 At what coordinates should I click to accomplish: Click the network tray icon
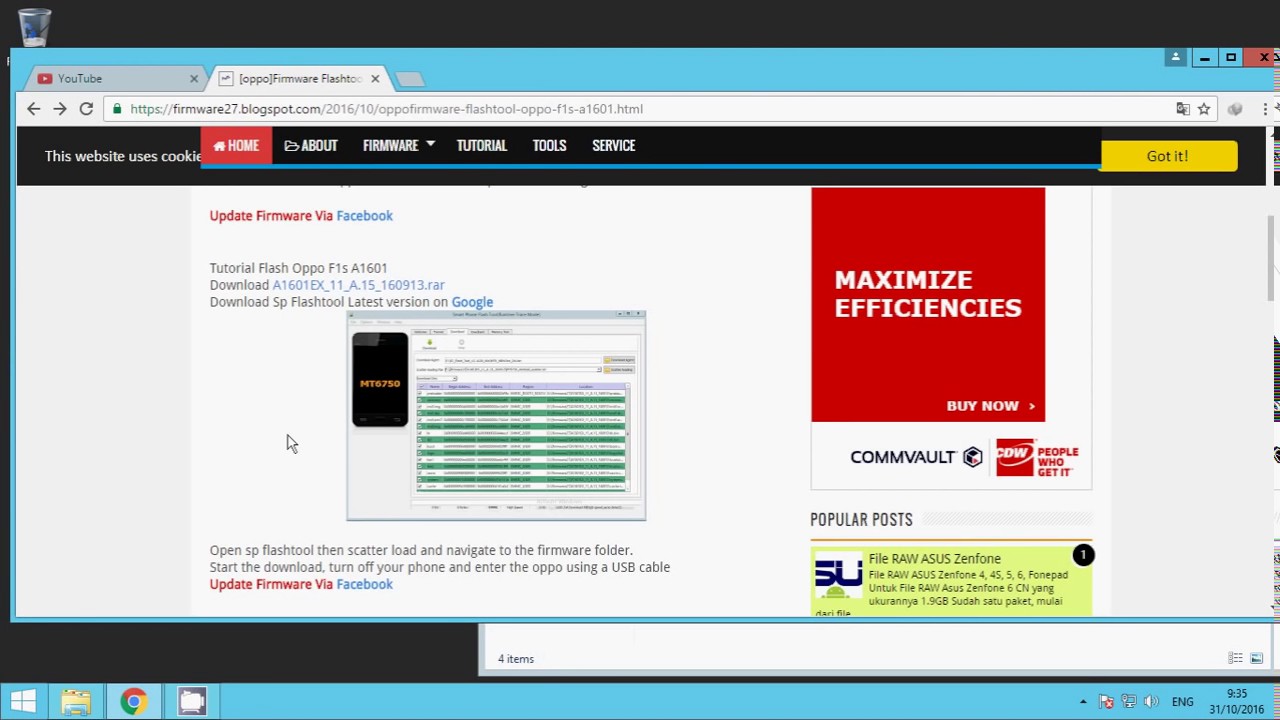[1129, 702]
